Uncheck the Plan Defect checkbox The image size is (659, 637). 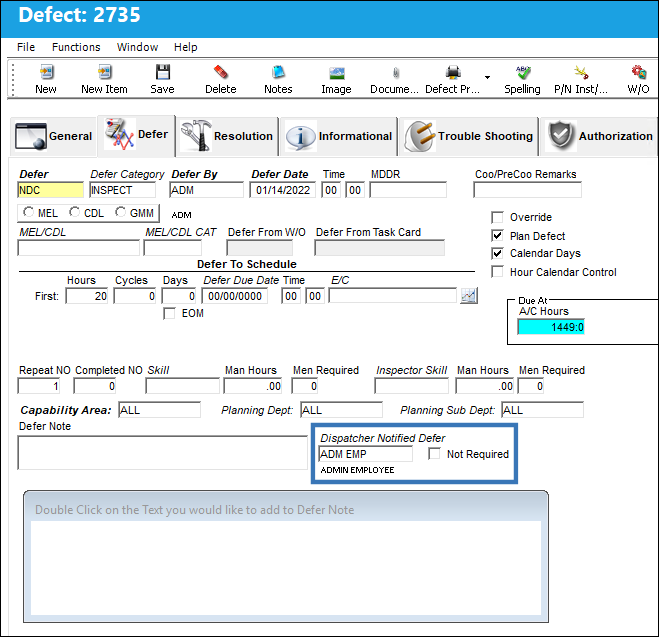coord(497,236)
